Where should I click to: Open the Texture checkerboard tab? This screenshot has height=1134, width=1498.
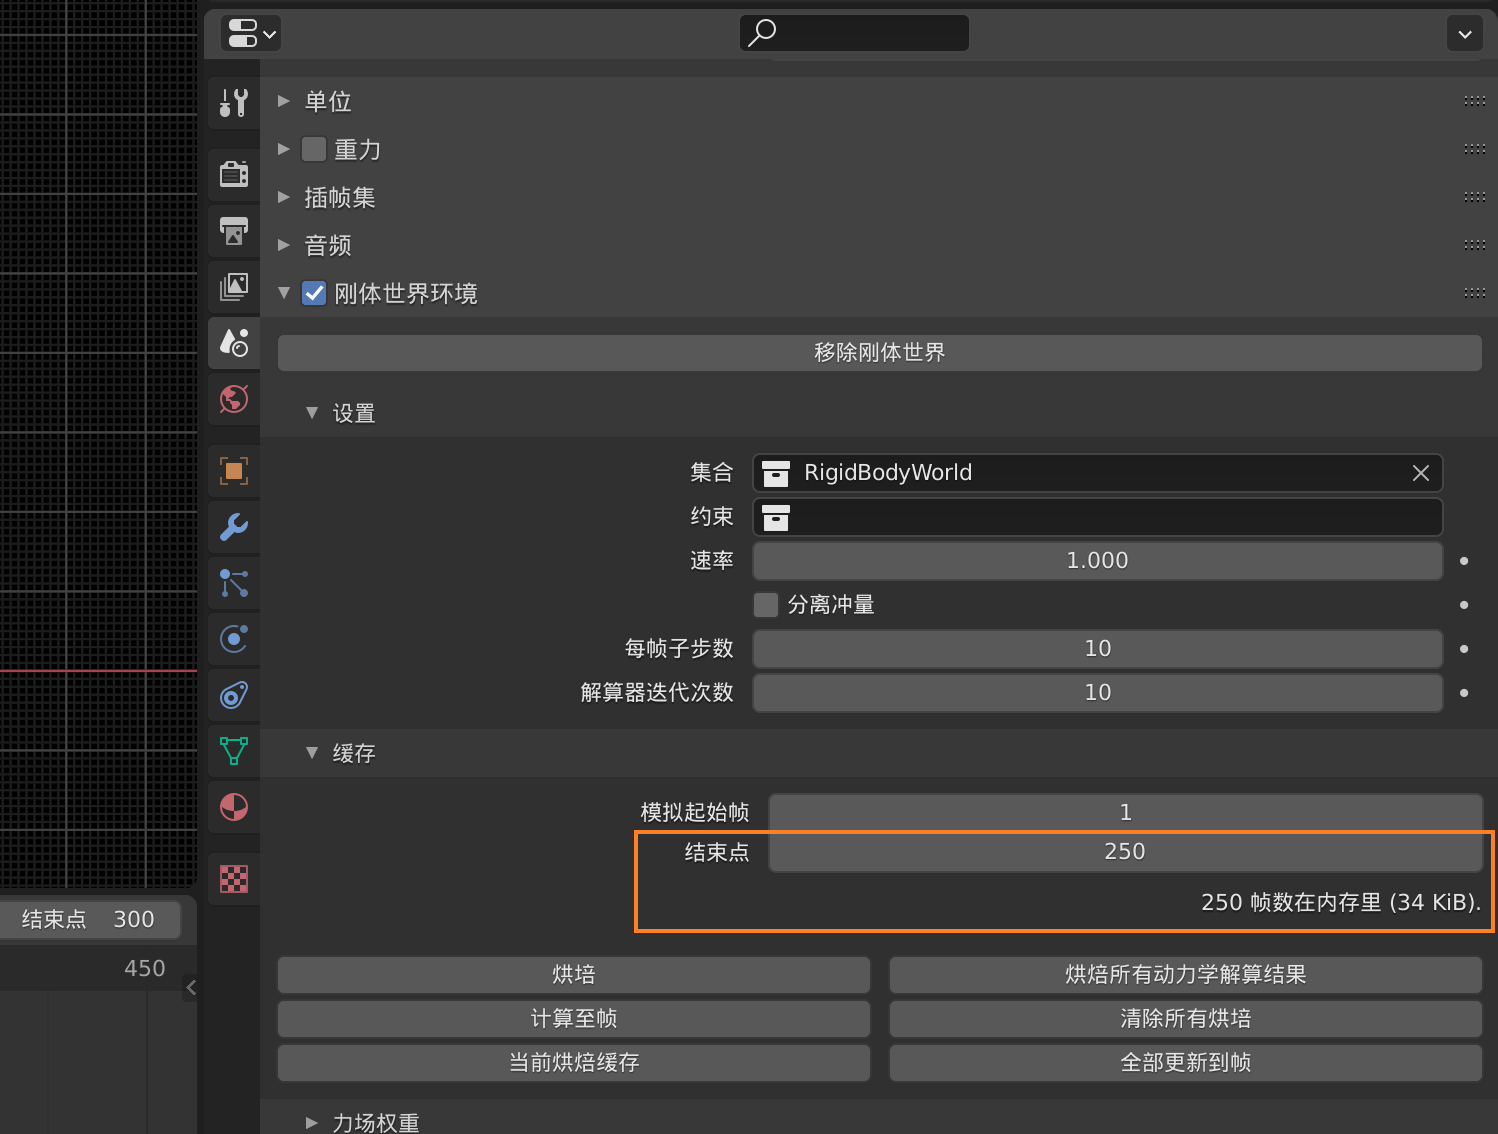234,879
